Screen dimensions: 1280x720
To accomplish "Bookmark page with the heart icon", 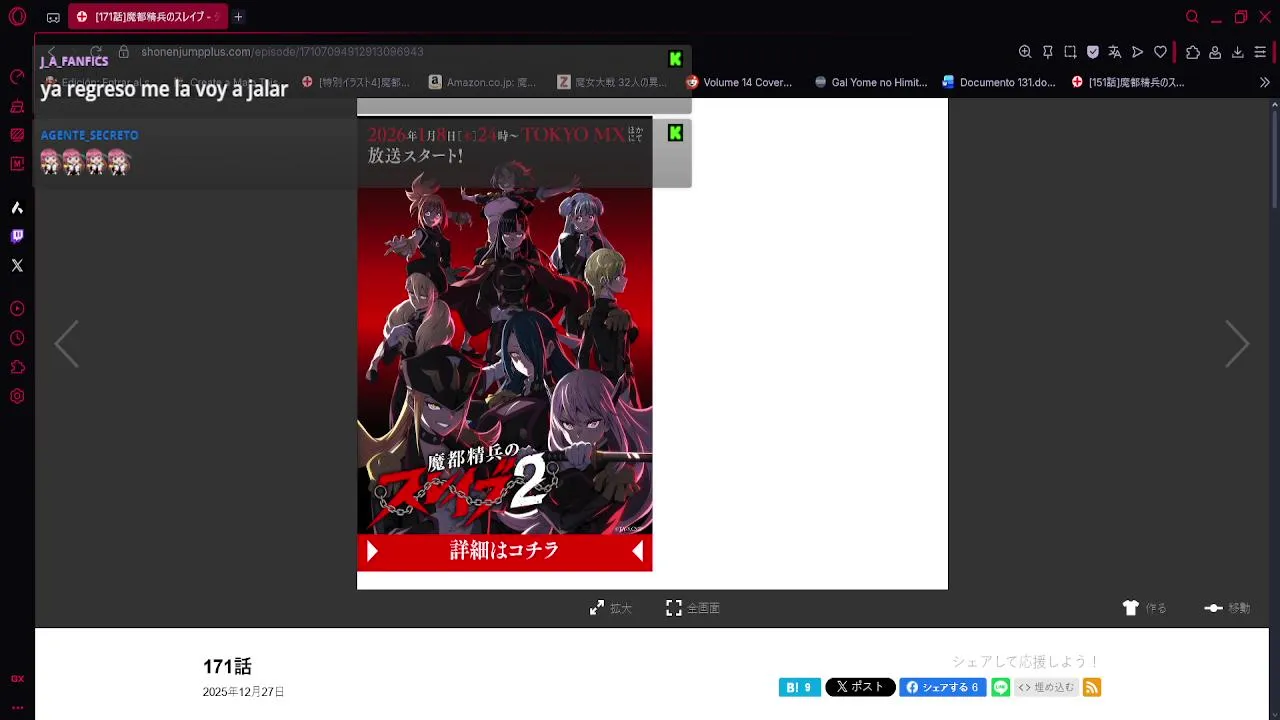I will tap(1160, 52).
